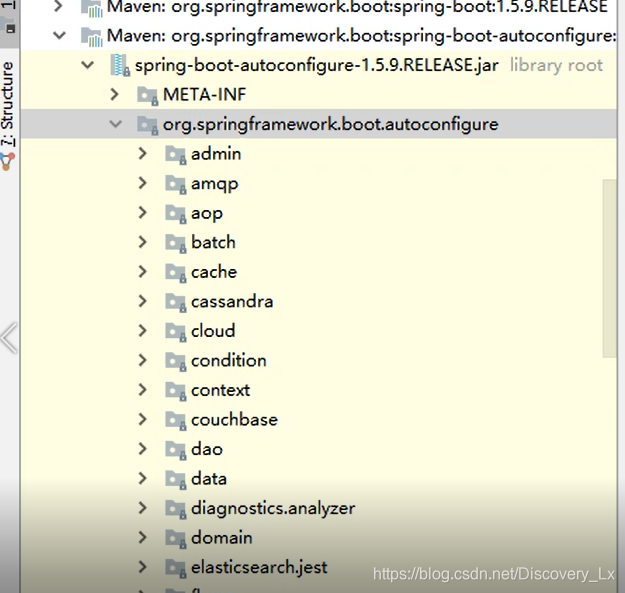The width and height of the screenshot is (625, 593).
Task: Select the domain tree item label
Action: click(222, 538)
